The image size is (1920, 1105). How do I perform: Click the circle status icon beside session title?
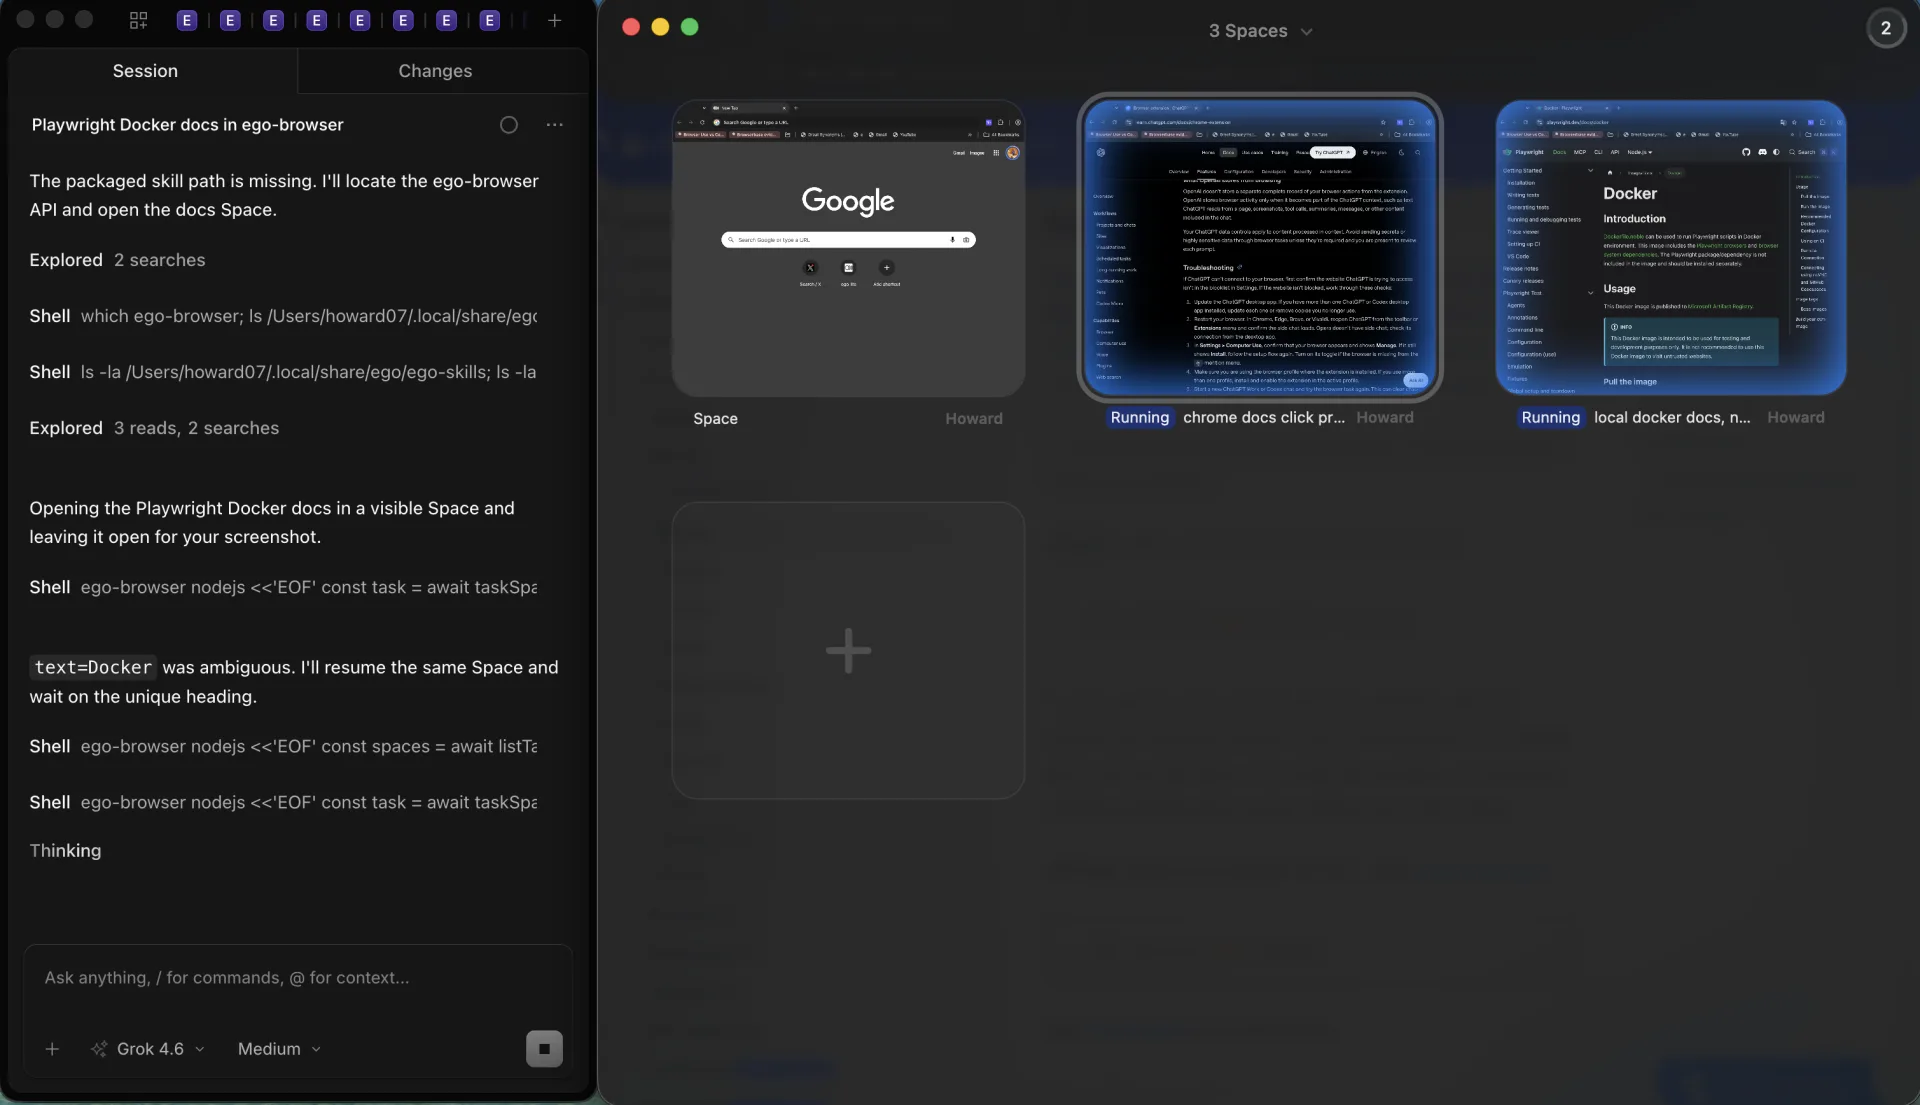click(x=509, y=125)
